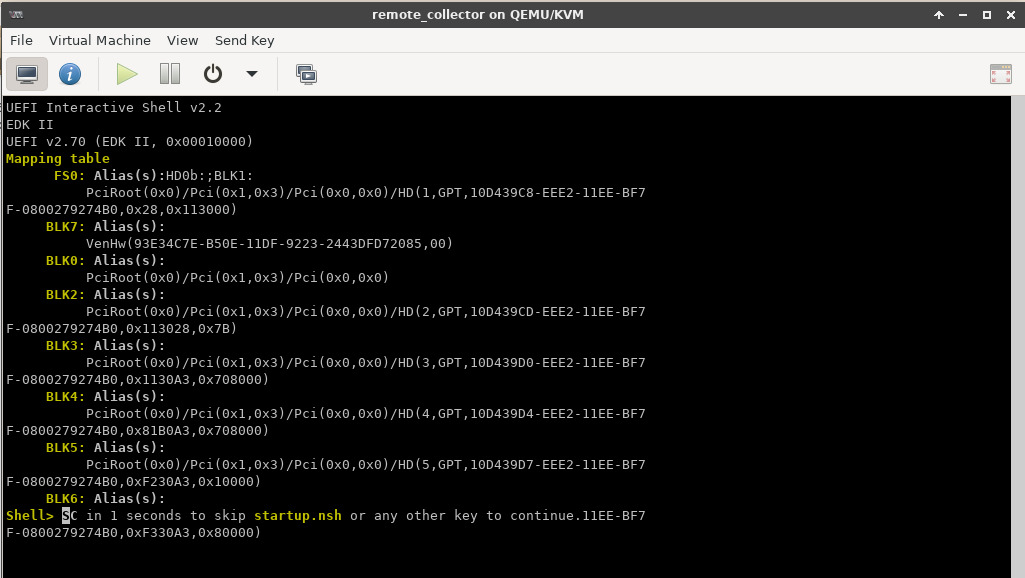The width and height of the screenshot is (1025, 578).
Task: Minimize the remote_collector window
Action: pyautogui.click(x=963, y=14)
